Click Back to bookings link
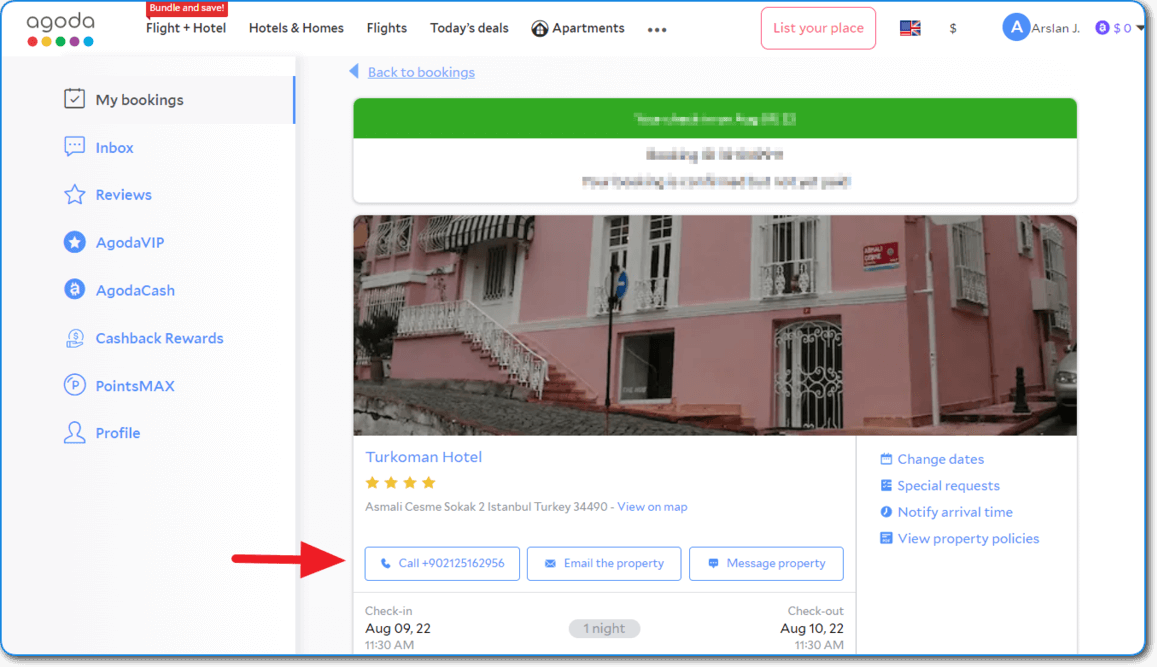 tap(421, 72)
